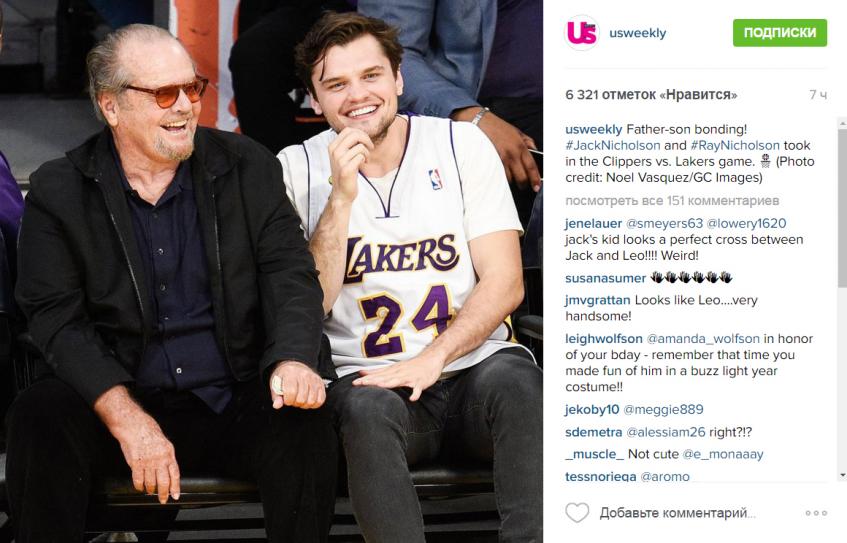This screenshot has height=543, width=847.
Task: Click the green Подписки follow button
Action: click(779, 32)
